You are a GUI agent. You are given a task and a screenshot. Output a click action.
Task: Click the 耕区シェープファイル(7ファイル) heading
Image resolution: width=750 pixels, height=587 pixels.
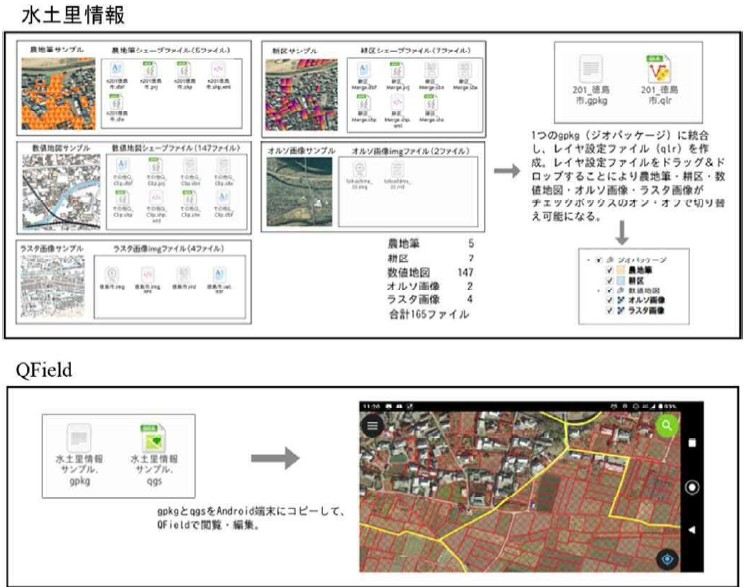[x=416, y=50]
